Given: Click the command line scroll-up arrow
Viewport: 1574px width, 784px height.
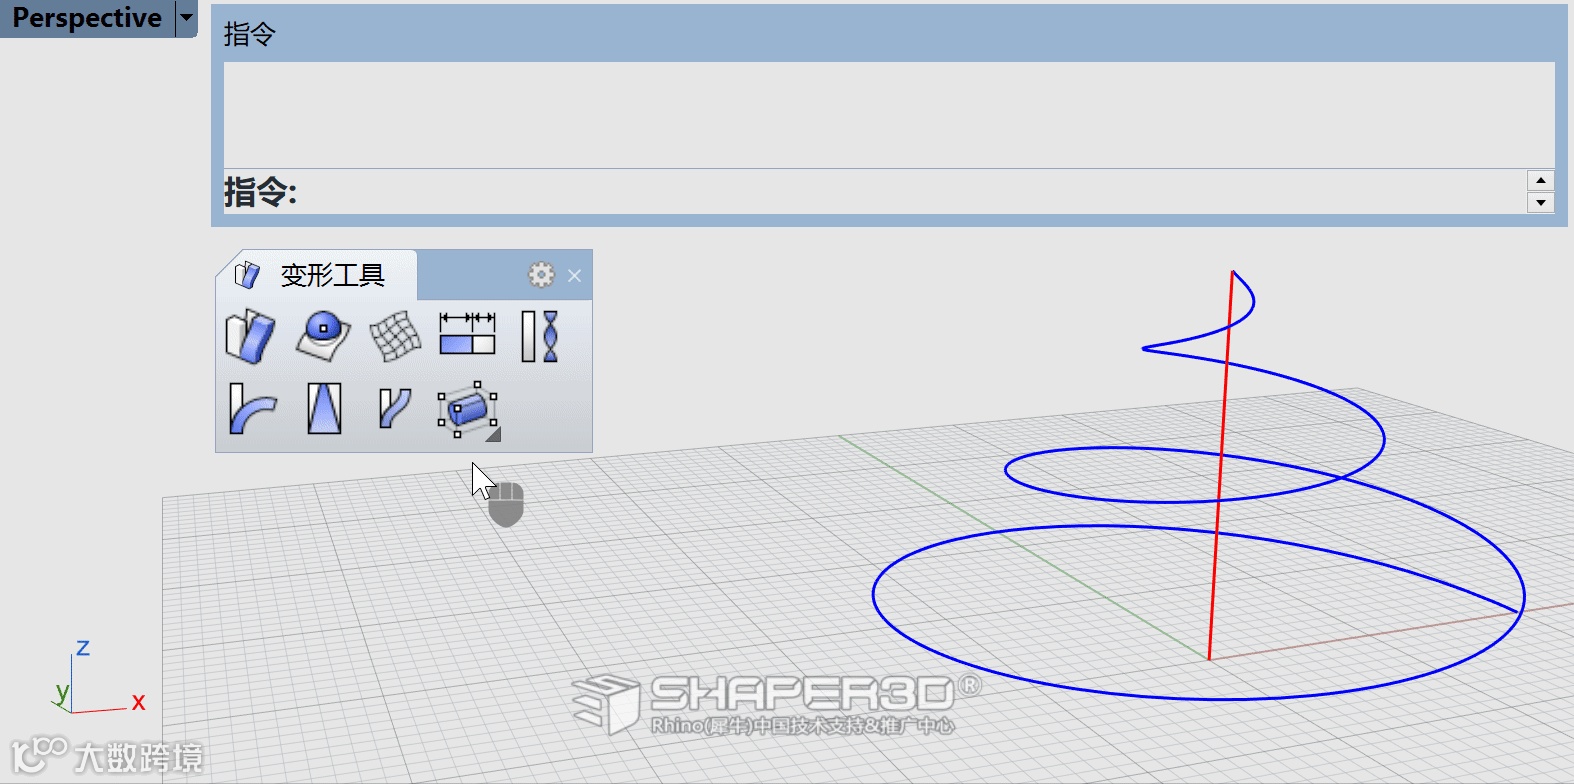Looking at the screenshot, I should (x=1541, y=180).
